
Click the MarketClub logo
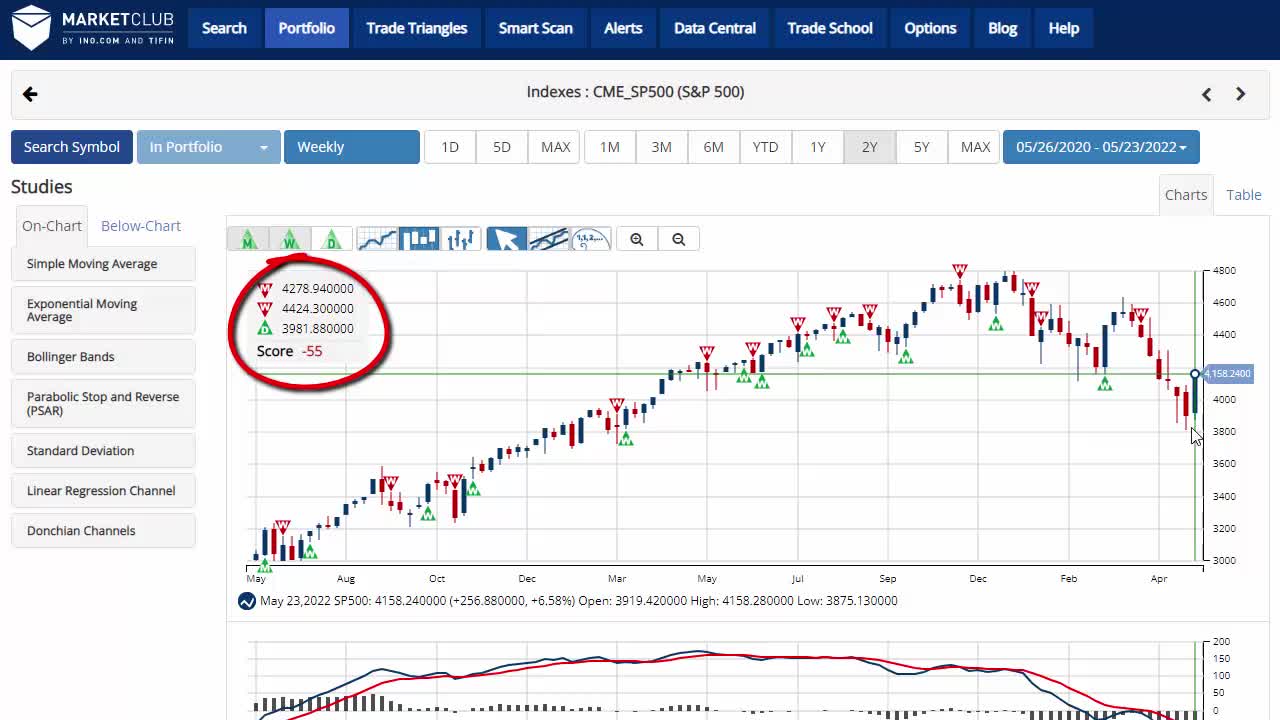click(93, 28)
